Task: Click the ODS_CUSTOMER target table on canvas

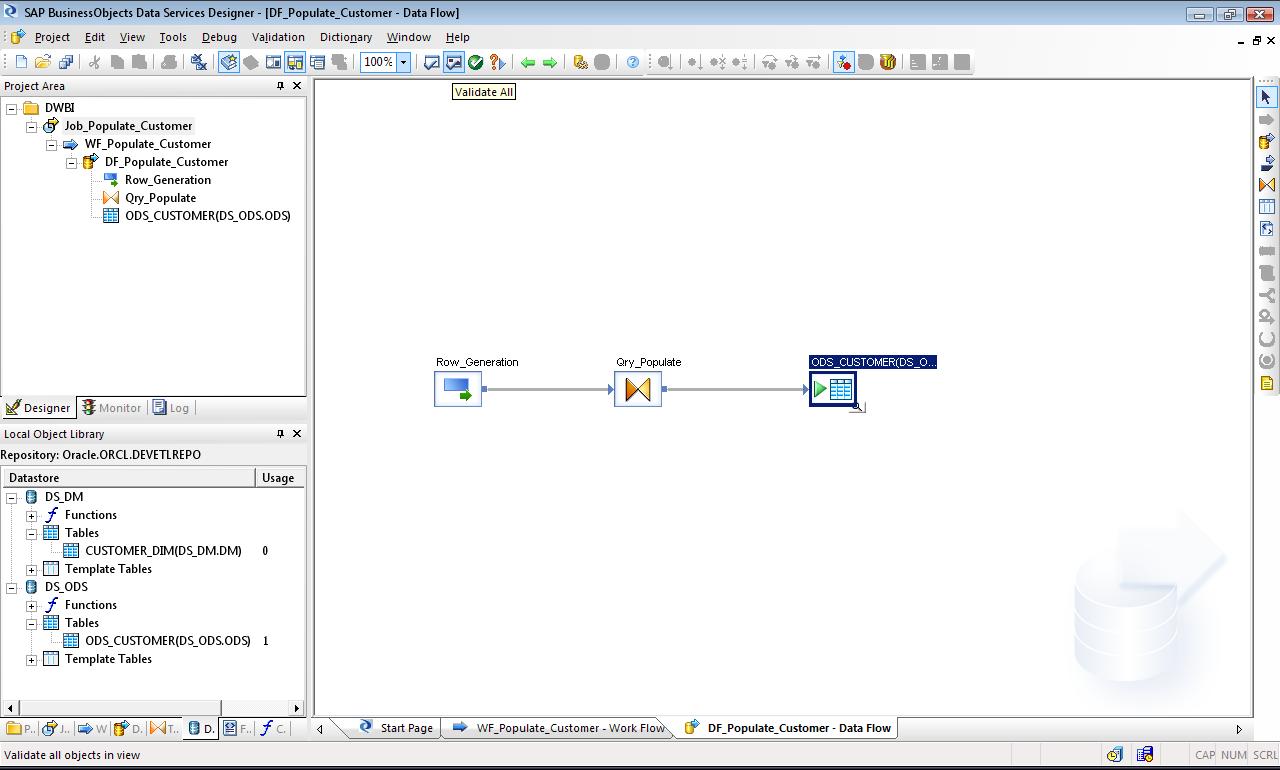Action: click(x=832, y=389)
